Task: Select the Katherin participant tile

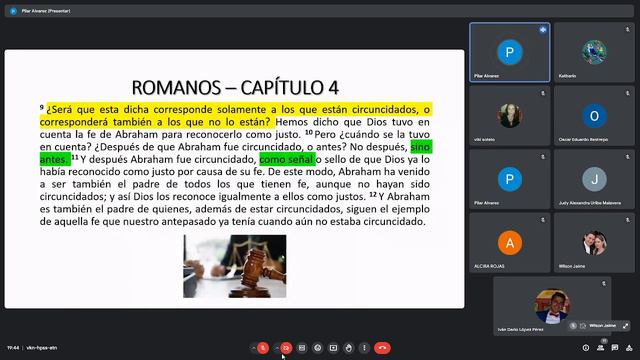Action: pos(594,52)
